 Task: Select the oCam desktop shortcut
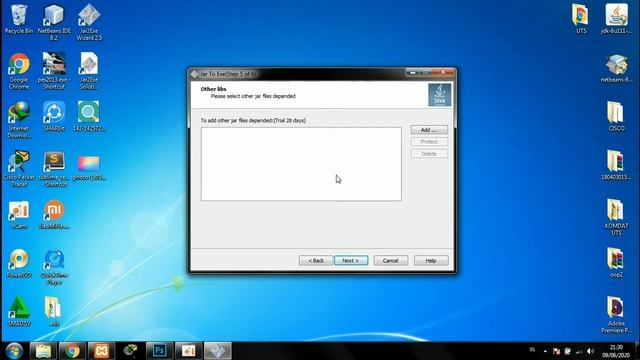(x=19, y=215)
